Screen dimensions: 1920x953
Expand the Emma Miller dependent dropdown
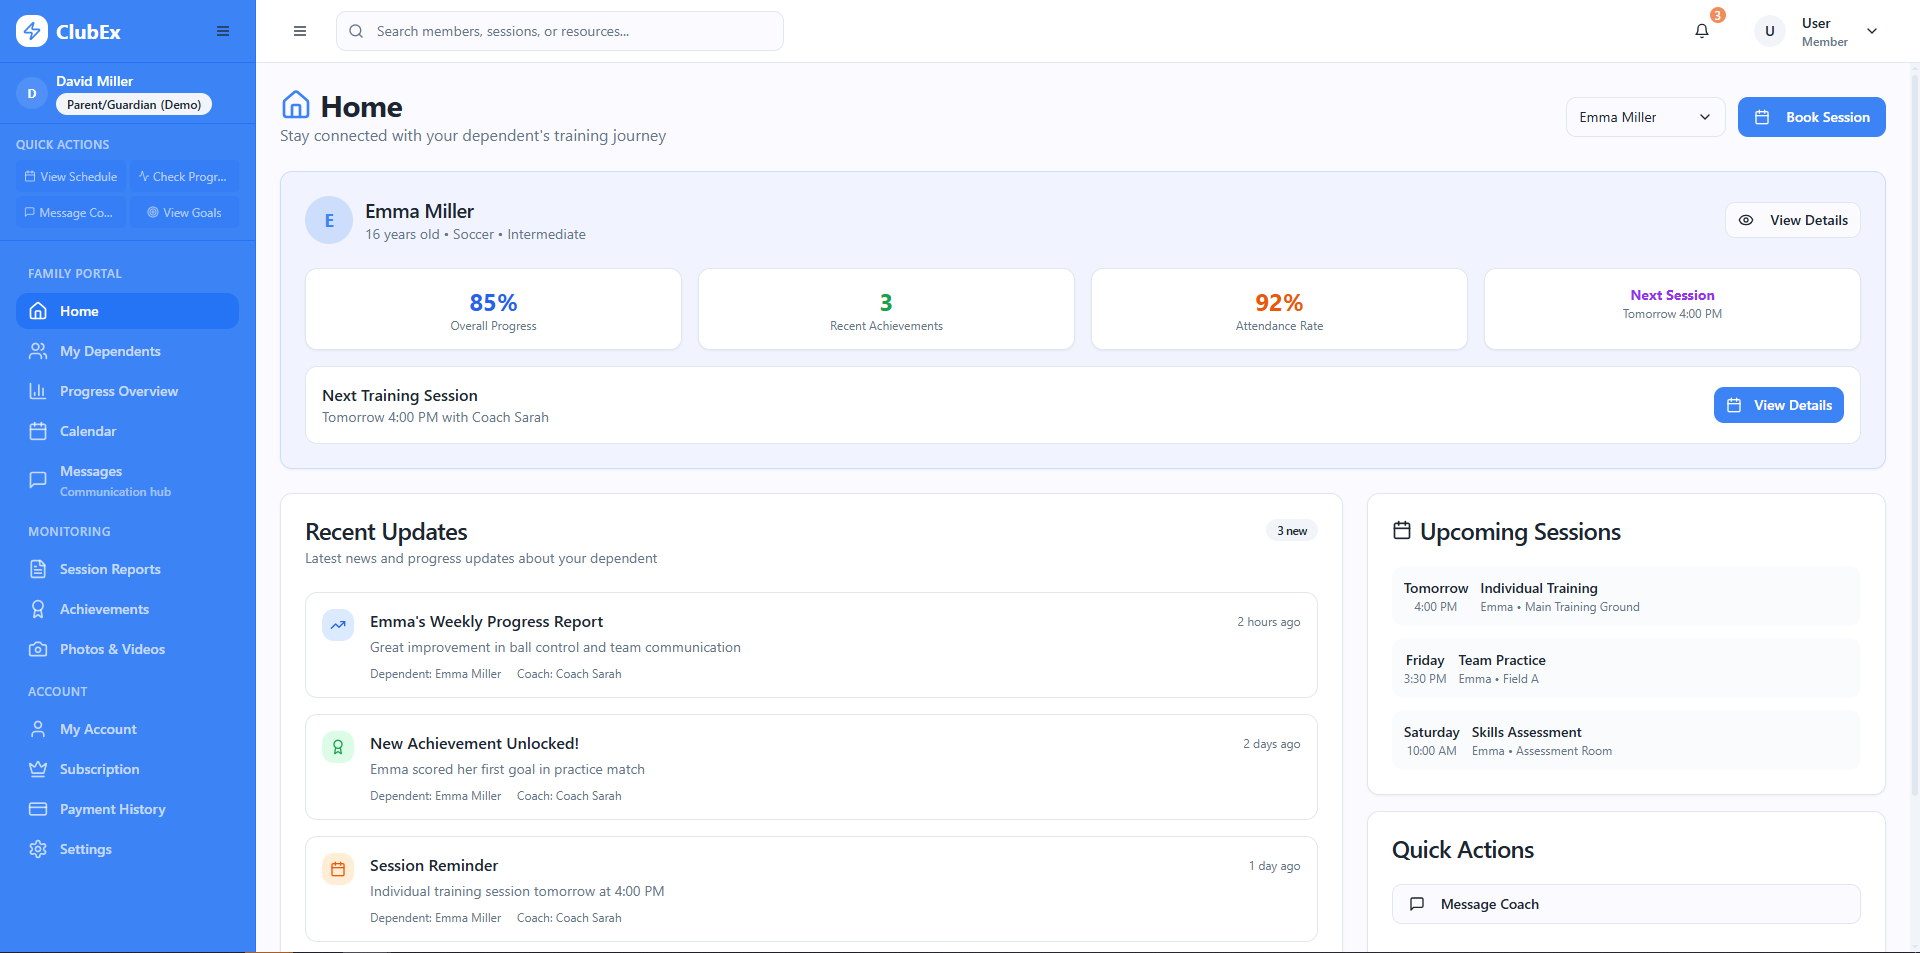[x=1645, y=117]
